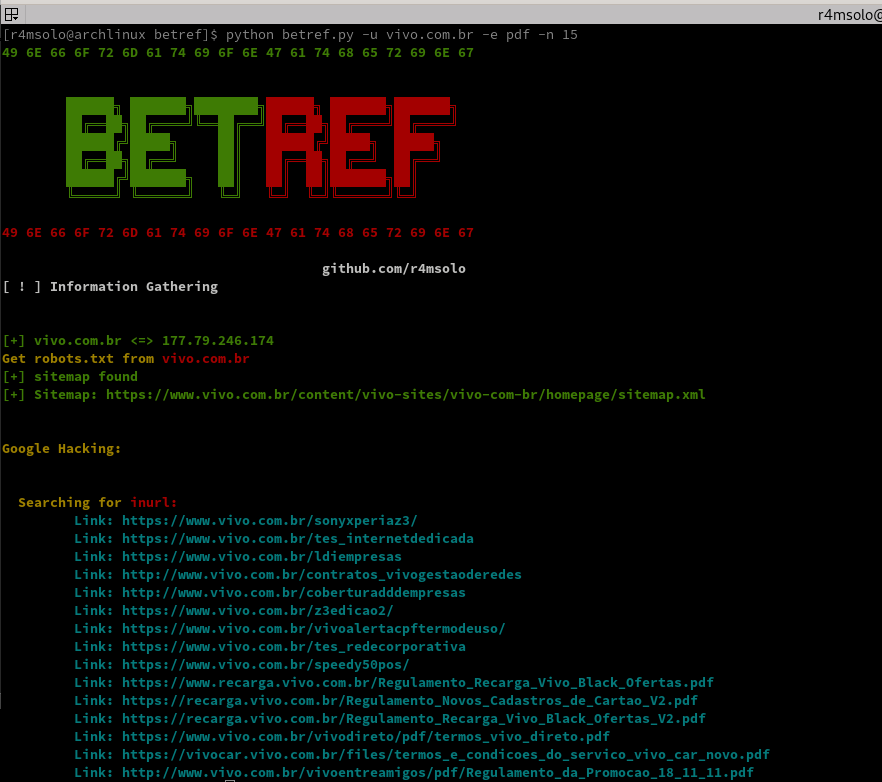Viewport: 882px width, 782px height.
Task: Open the sonyxperiaz3 link
Action: [269, 521]
